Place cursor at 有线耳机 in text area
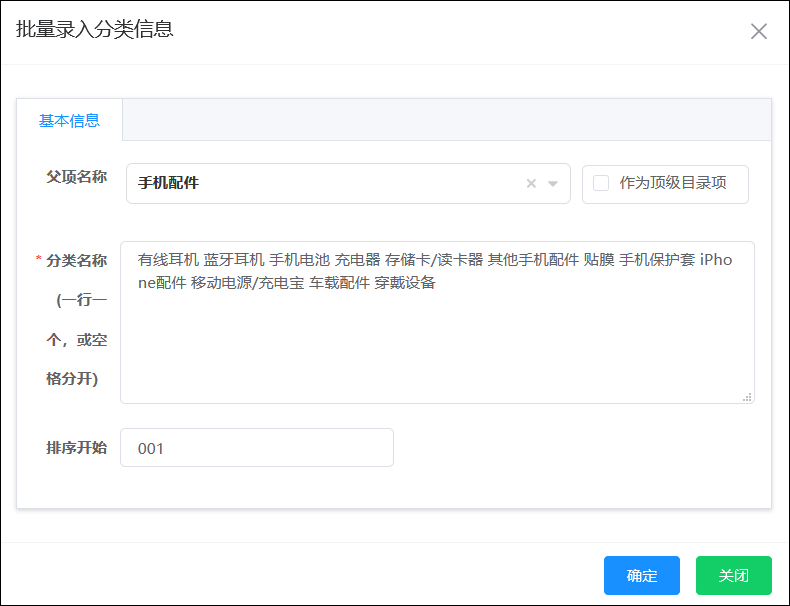 point(168,260)
